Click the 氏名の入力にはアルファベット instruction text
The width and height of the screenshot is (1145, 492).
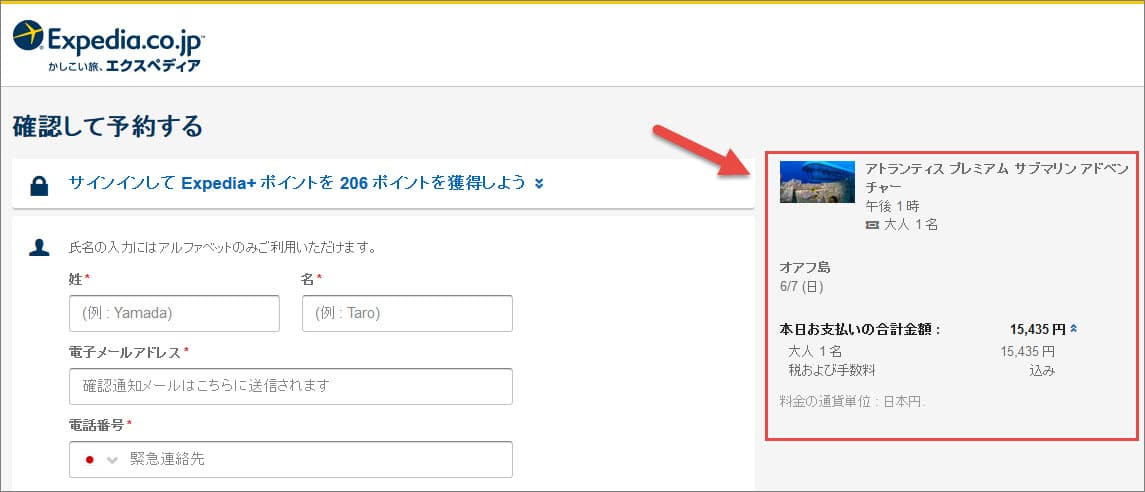coord(223,247)
